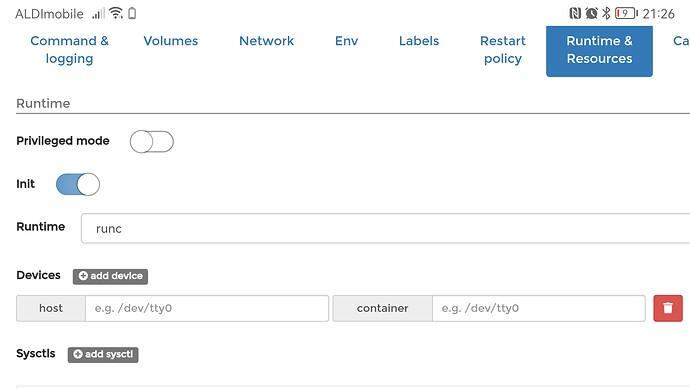This screenshot has height=388, width=690.
Task: Delete the device mapping with trash icon
Action: (668, 308)
